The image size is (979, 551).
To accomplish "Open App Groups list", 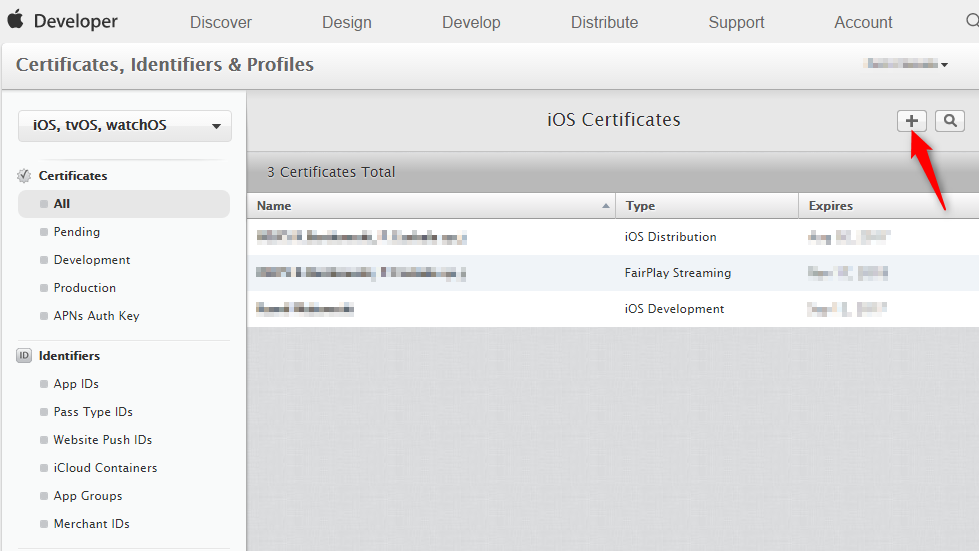I will pos(88,496).
